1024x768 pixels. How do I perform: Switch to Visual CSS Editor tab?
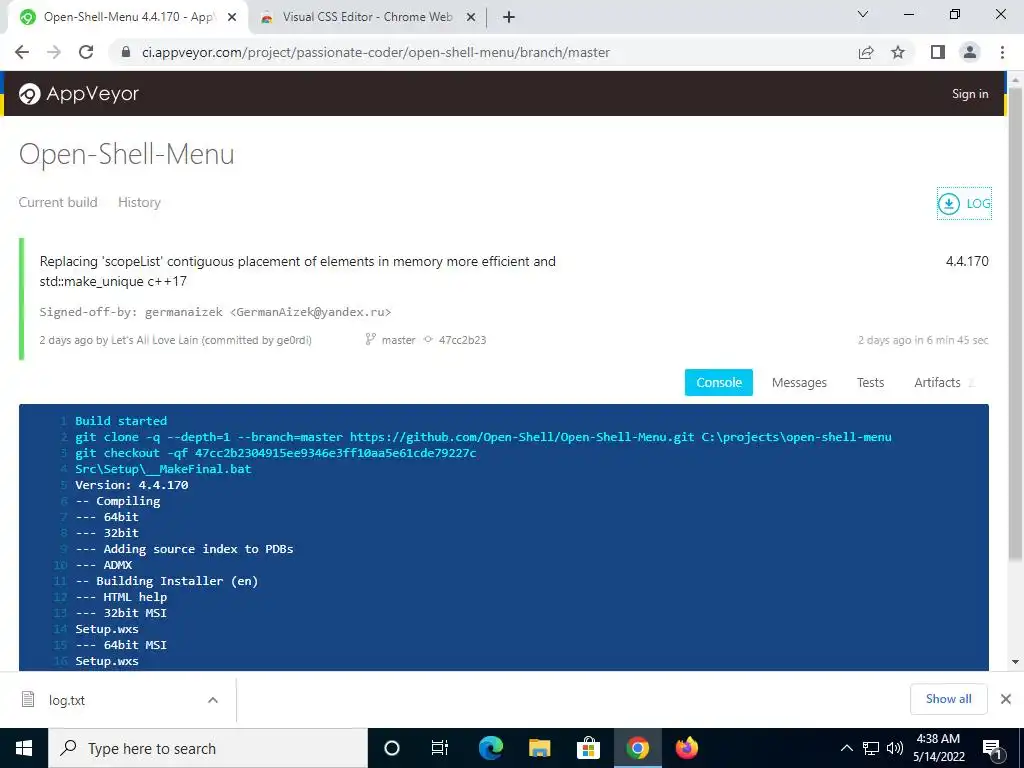tap(367, 18)
